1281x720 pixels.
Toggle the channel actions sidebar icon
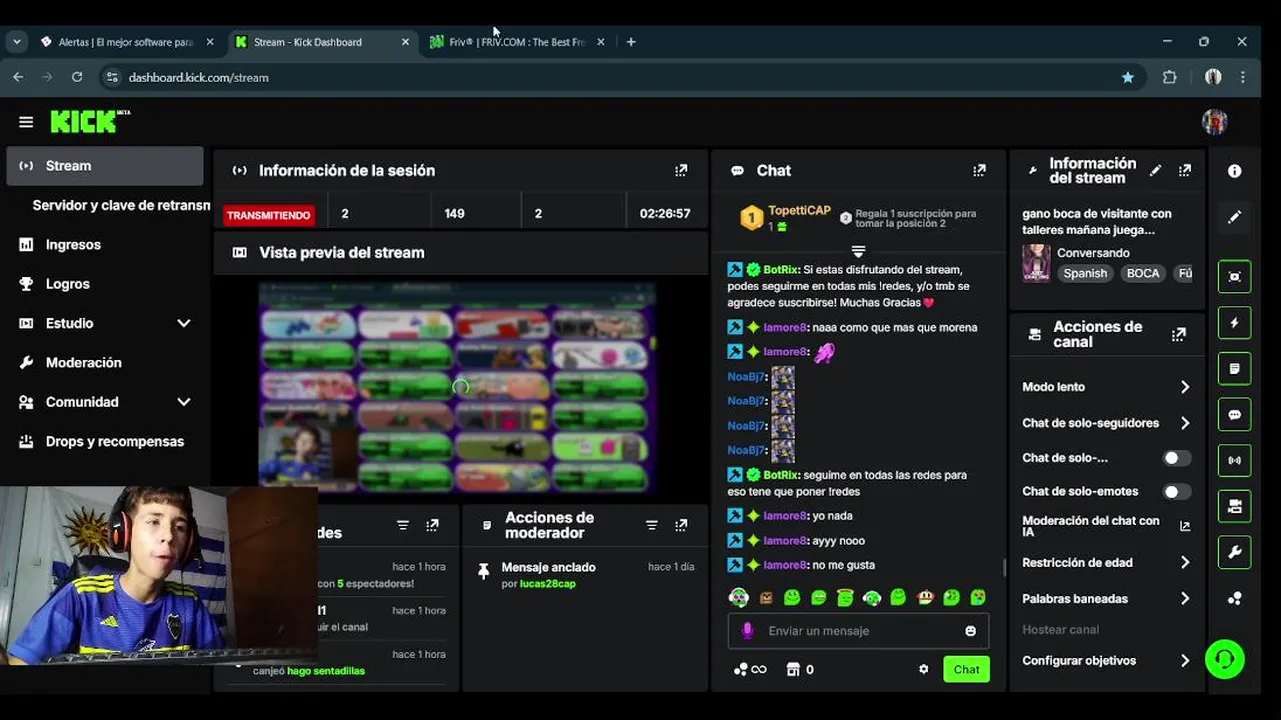click(1235, 507)
